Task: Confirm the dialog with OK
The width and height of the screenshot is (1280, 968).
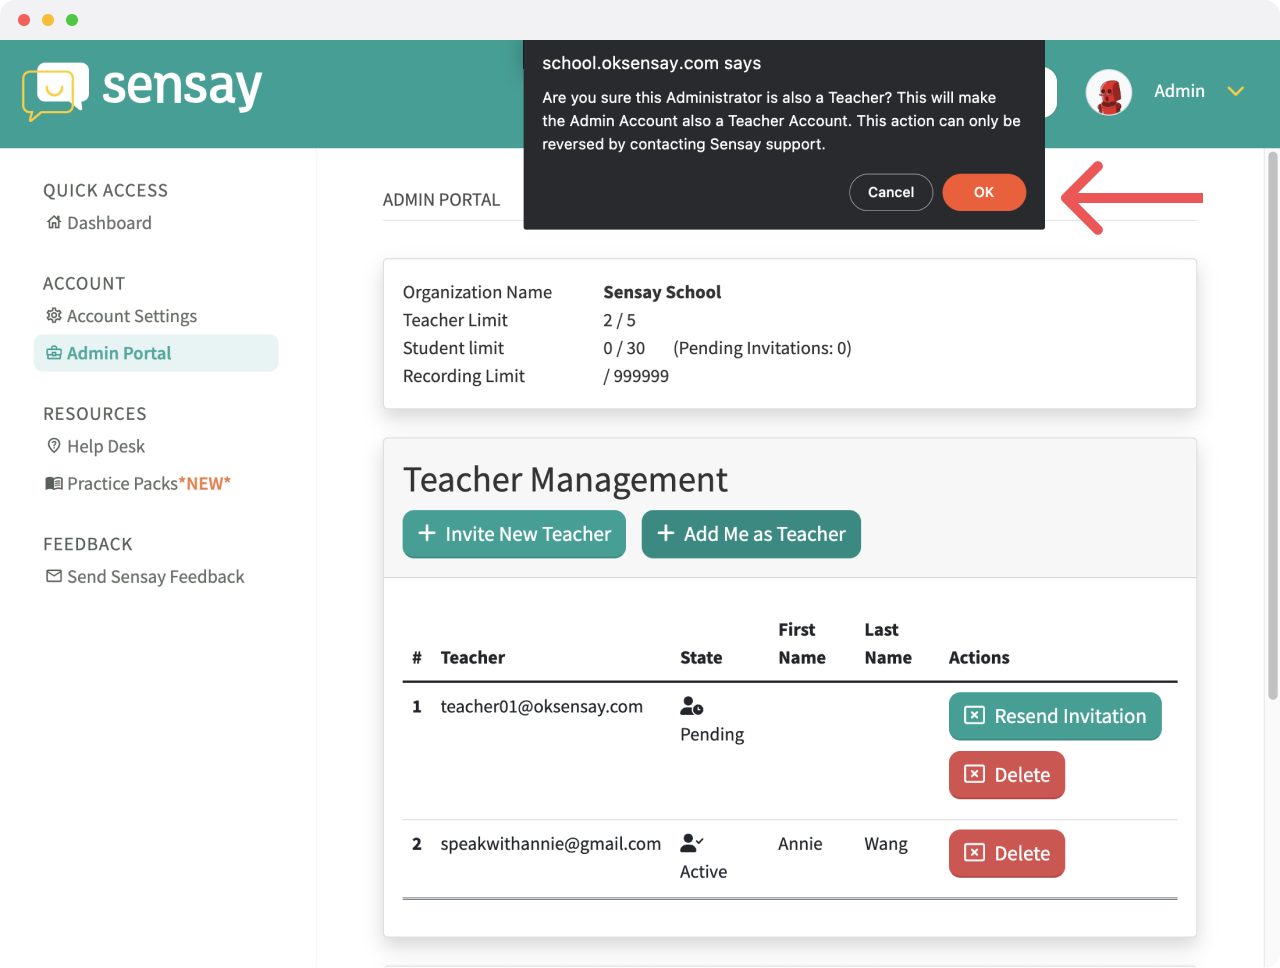Action: point(984,192)
